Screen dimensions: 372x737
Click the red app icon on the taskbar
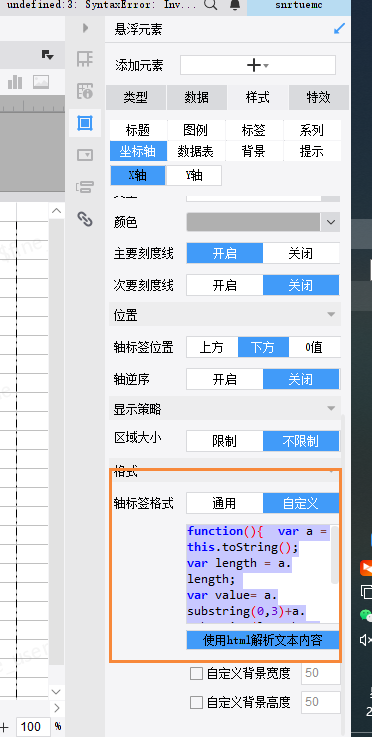point(366,568)
